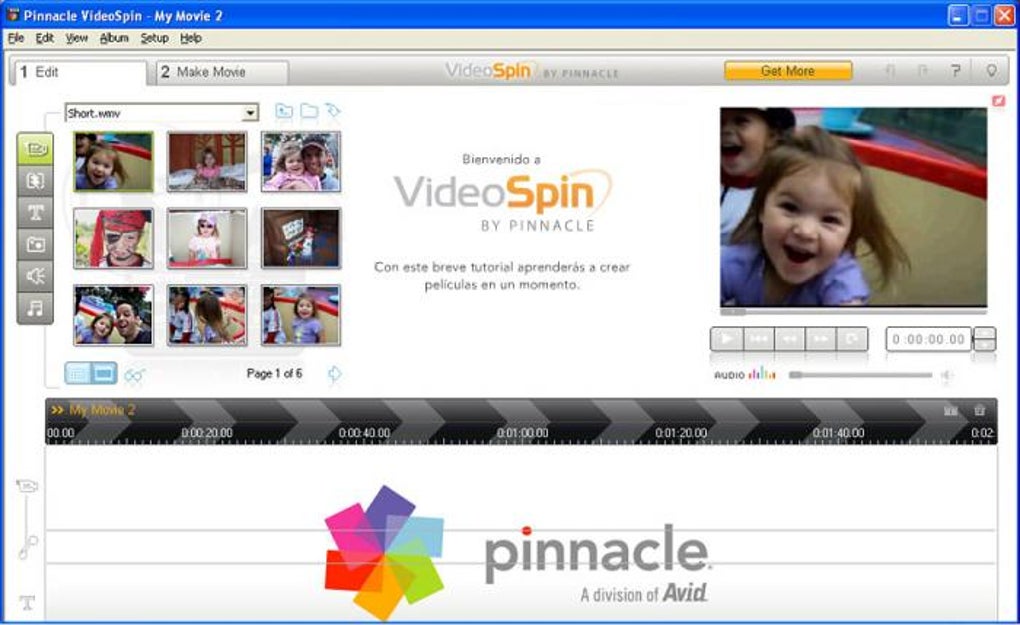The image size is (1020, 625).
Task: Click the Get More button
Action: pos(788,71)
